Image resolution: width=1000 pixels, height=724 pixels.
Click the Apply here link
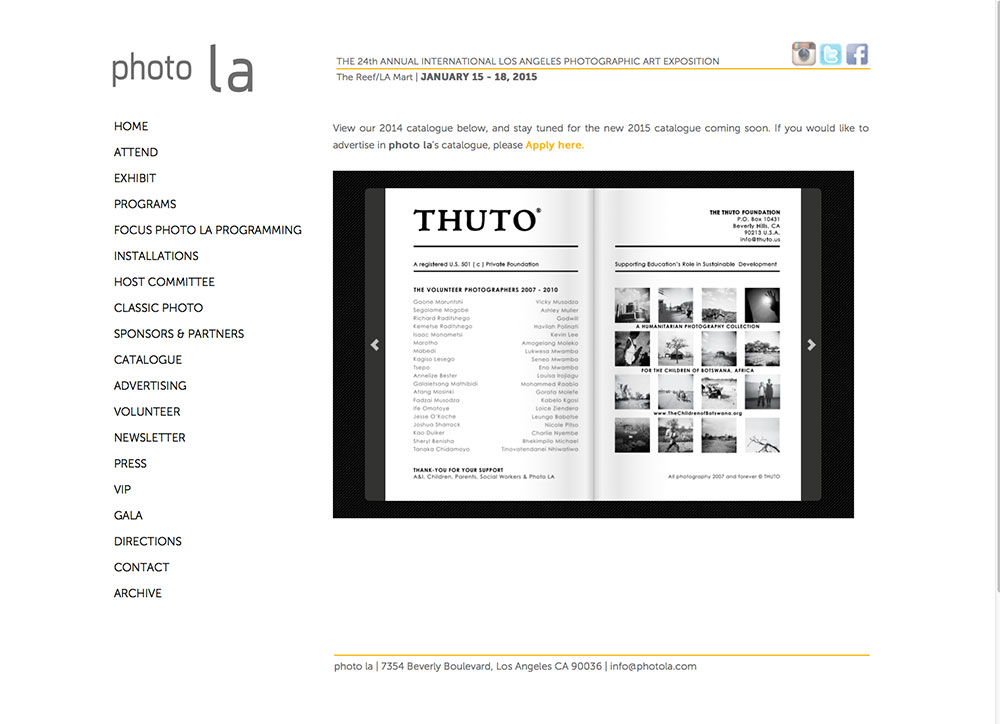(x=553, y=145)
